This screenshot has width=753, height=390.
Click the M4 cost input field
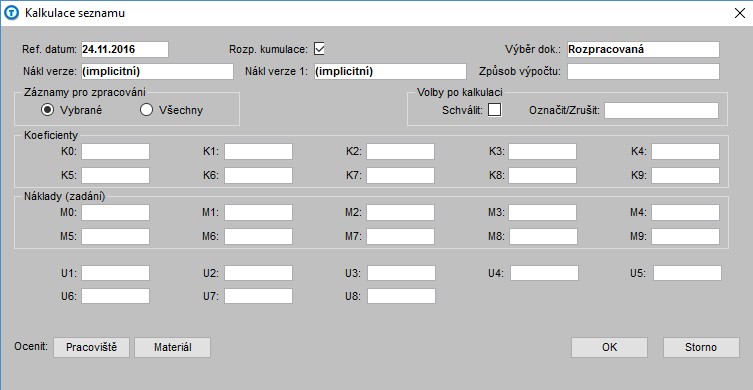pyautogui.click(x=685, y=212)
